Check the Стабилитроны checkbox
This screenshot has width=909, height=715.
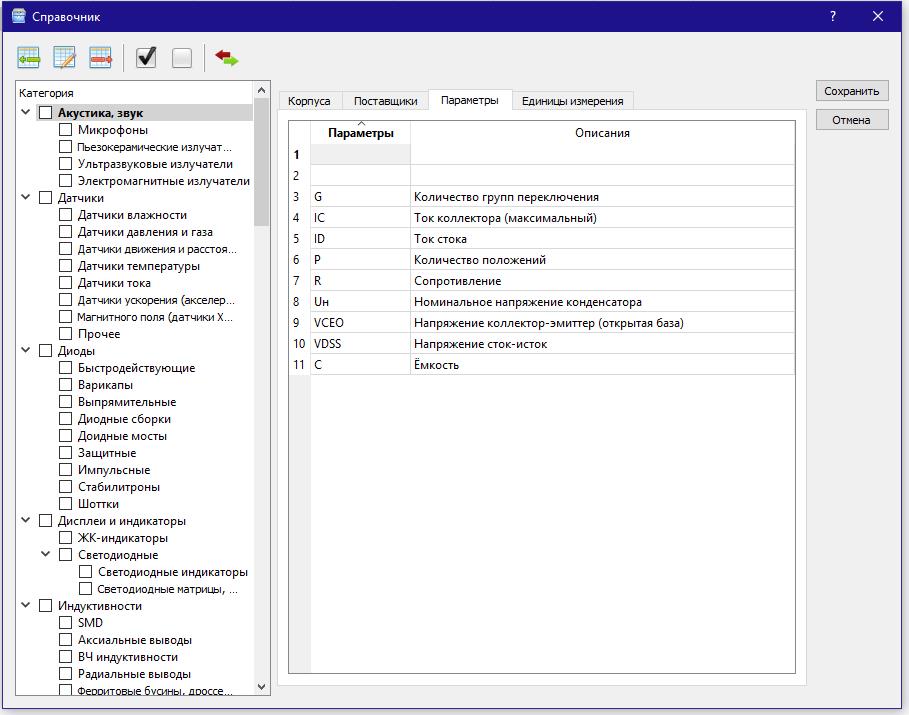(x=66, y=487)
